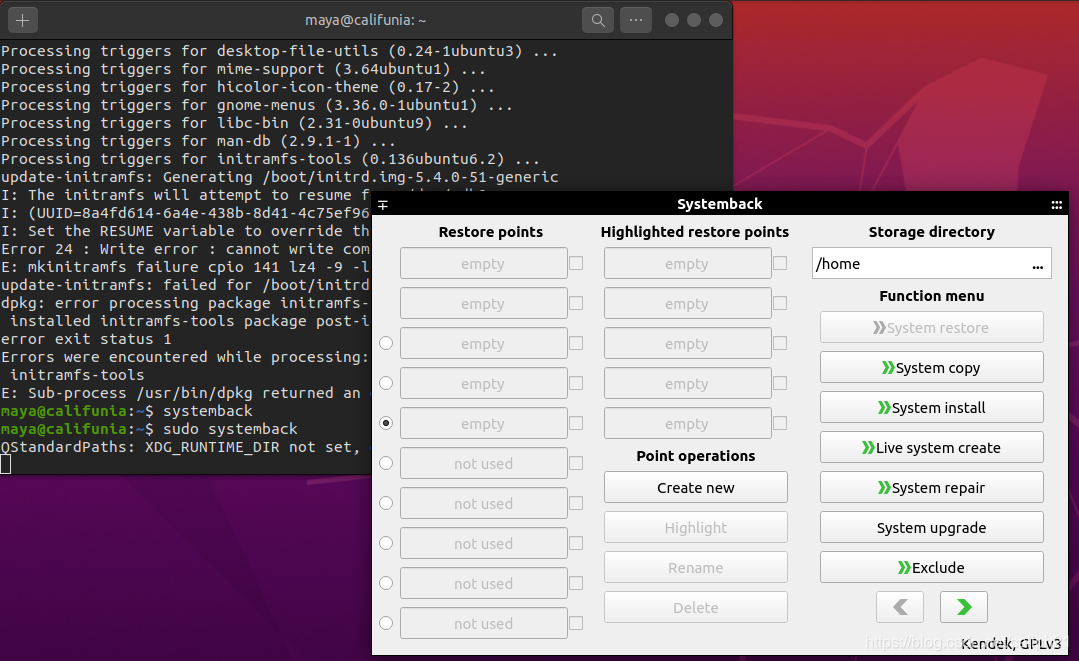Click the first highlighted restore point name field

tap(687, 263)
